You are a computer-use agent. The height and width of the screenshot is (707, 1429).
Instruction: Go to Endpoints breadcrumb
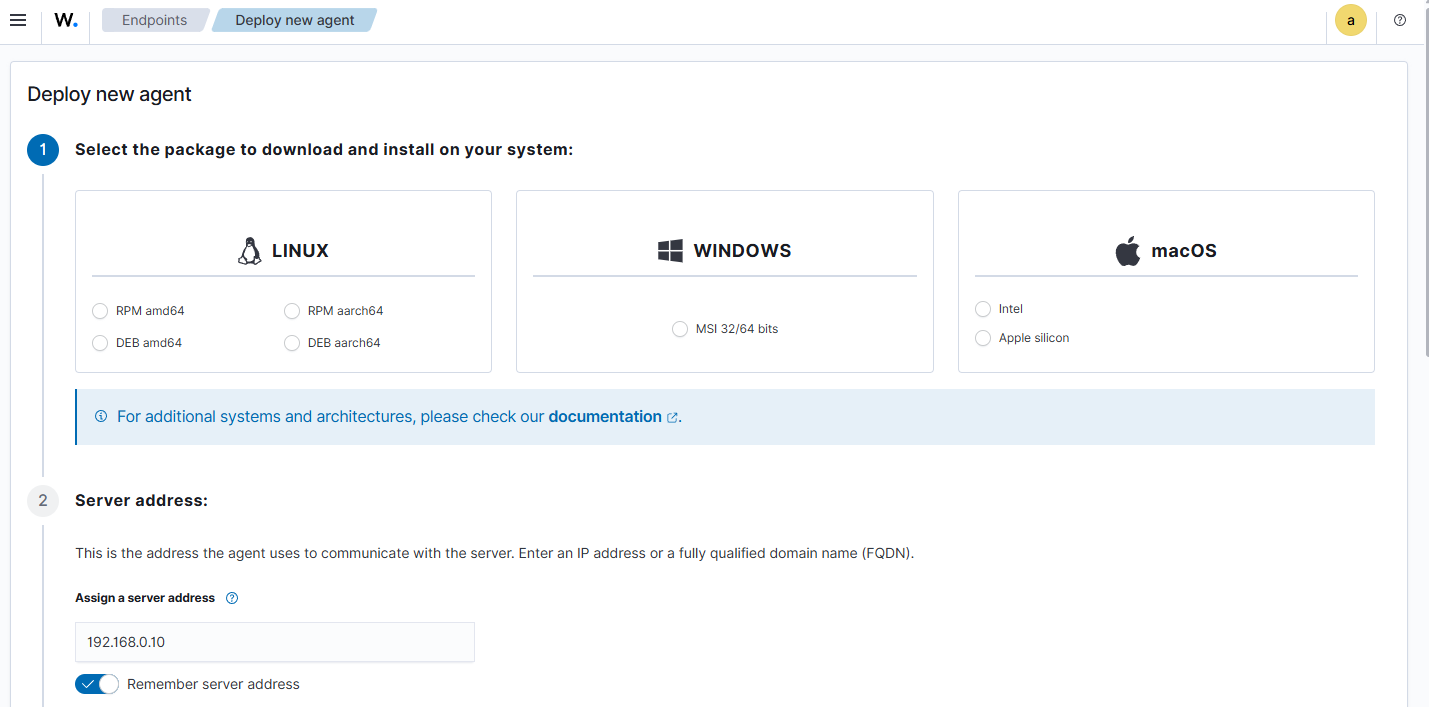(x=154, y=20)
